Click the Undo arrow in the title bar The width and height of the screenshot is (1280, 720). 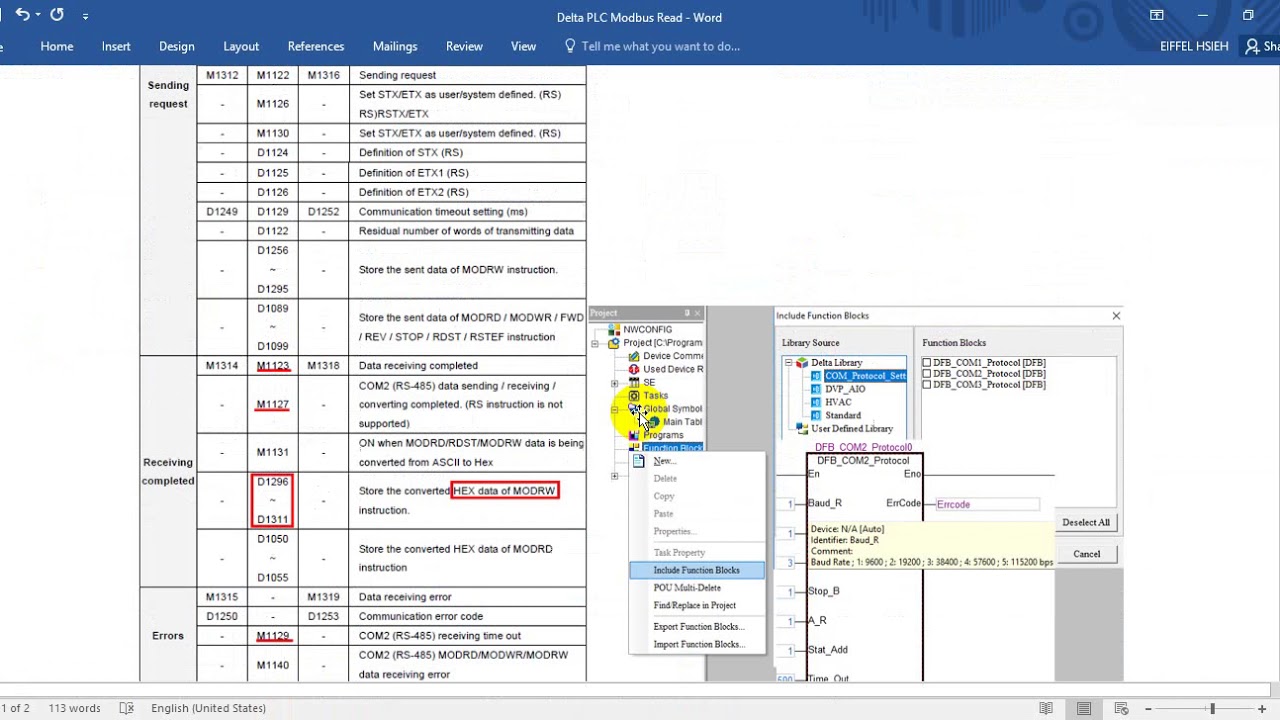[21, 15]
